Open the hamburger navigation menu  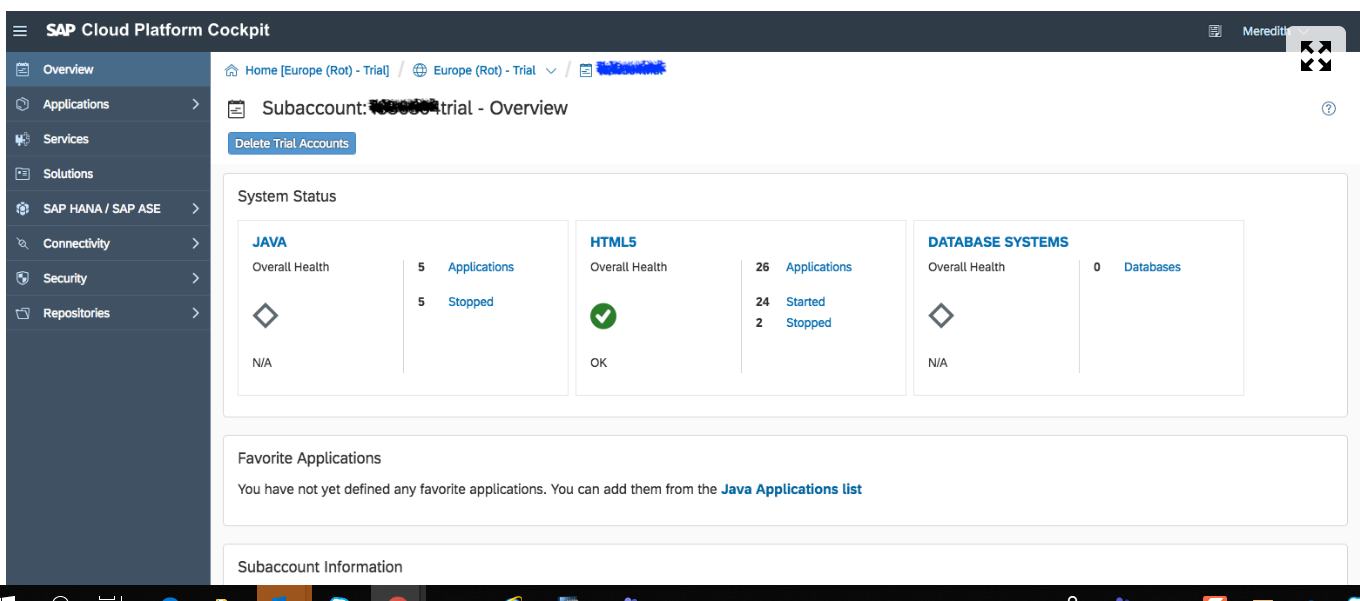click(20, 31)
